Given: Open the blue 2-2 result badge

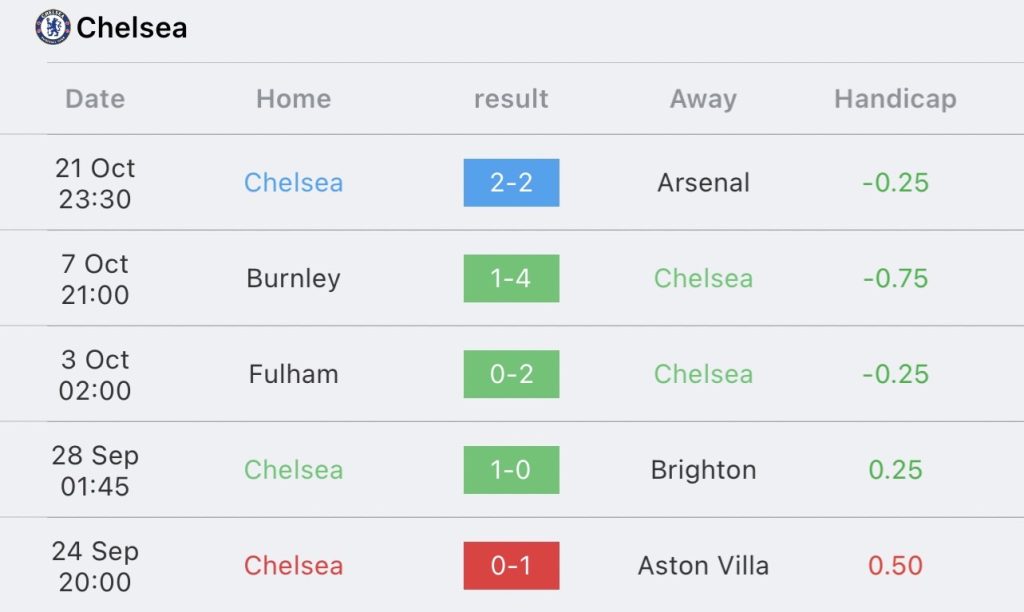Looking at the screenshot, I should 511,183.
